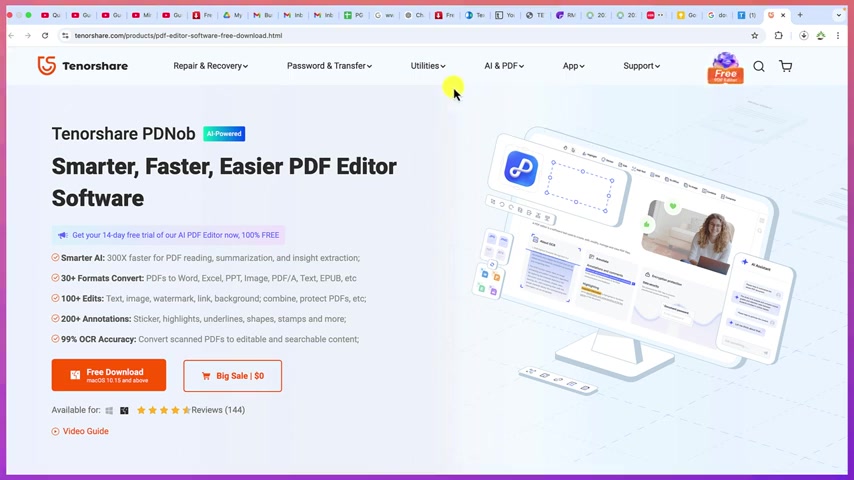This screenshot has width=854, height=480.
Task: Click the Tenorshare logo
Action: tap(83, 66)
